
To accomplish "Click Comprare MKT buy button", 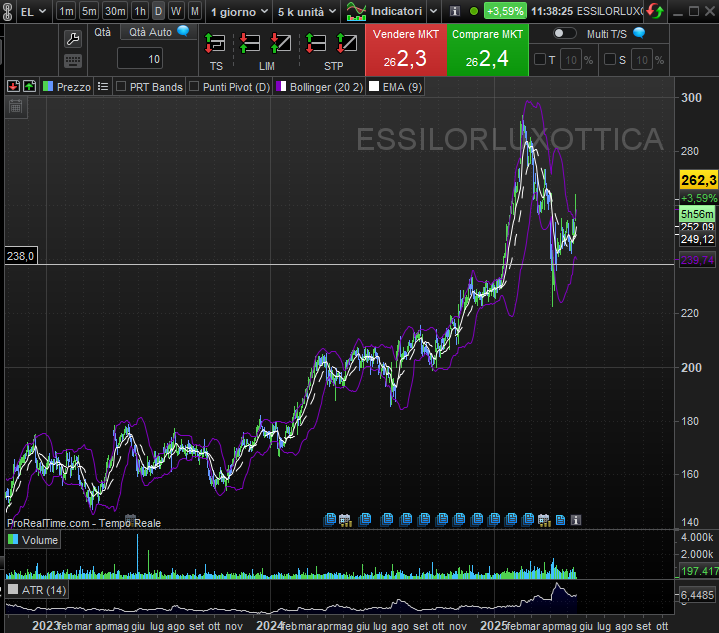I will (487, 50).
